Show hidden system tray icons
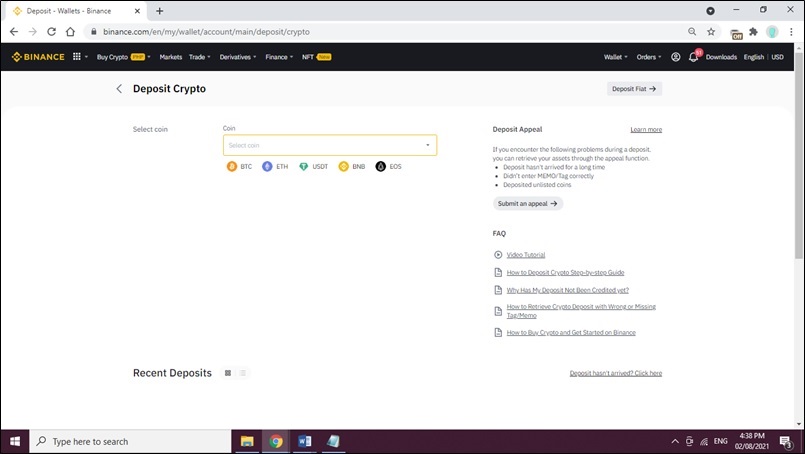This screenshot has height=454, width=805. pyautogui.click(x=675, y=441)
